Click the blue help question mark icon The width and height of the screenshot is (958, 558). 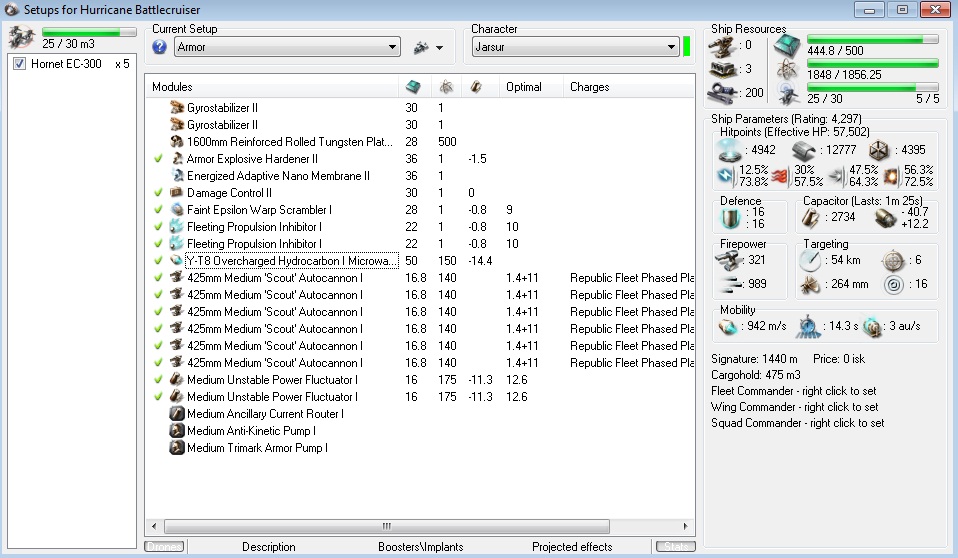pyautogui.click(x=159, y=47)
